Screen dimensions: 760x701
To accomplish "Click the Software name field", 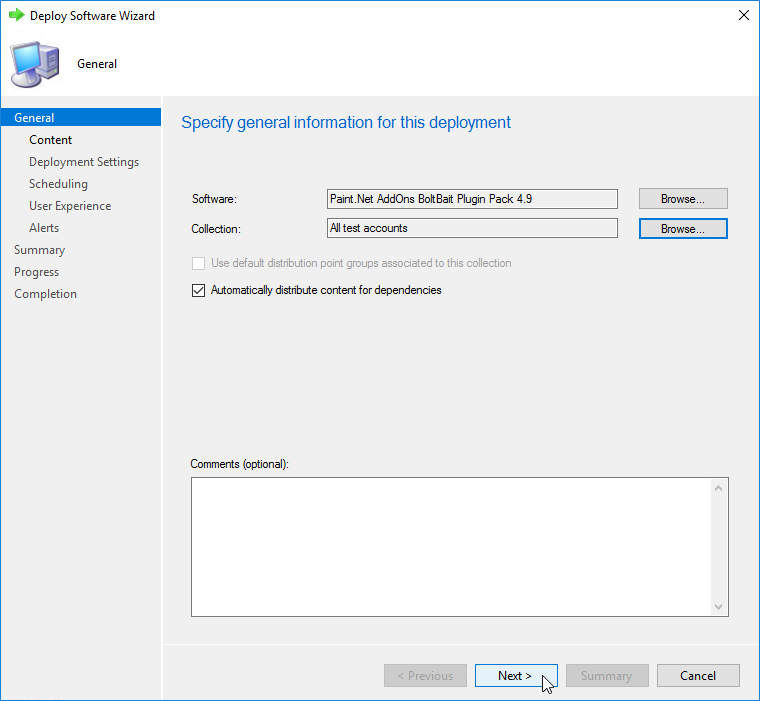I will (472, 199).
